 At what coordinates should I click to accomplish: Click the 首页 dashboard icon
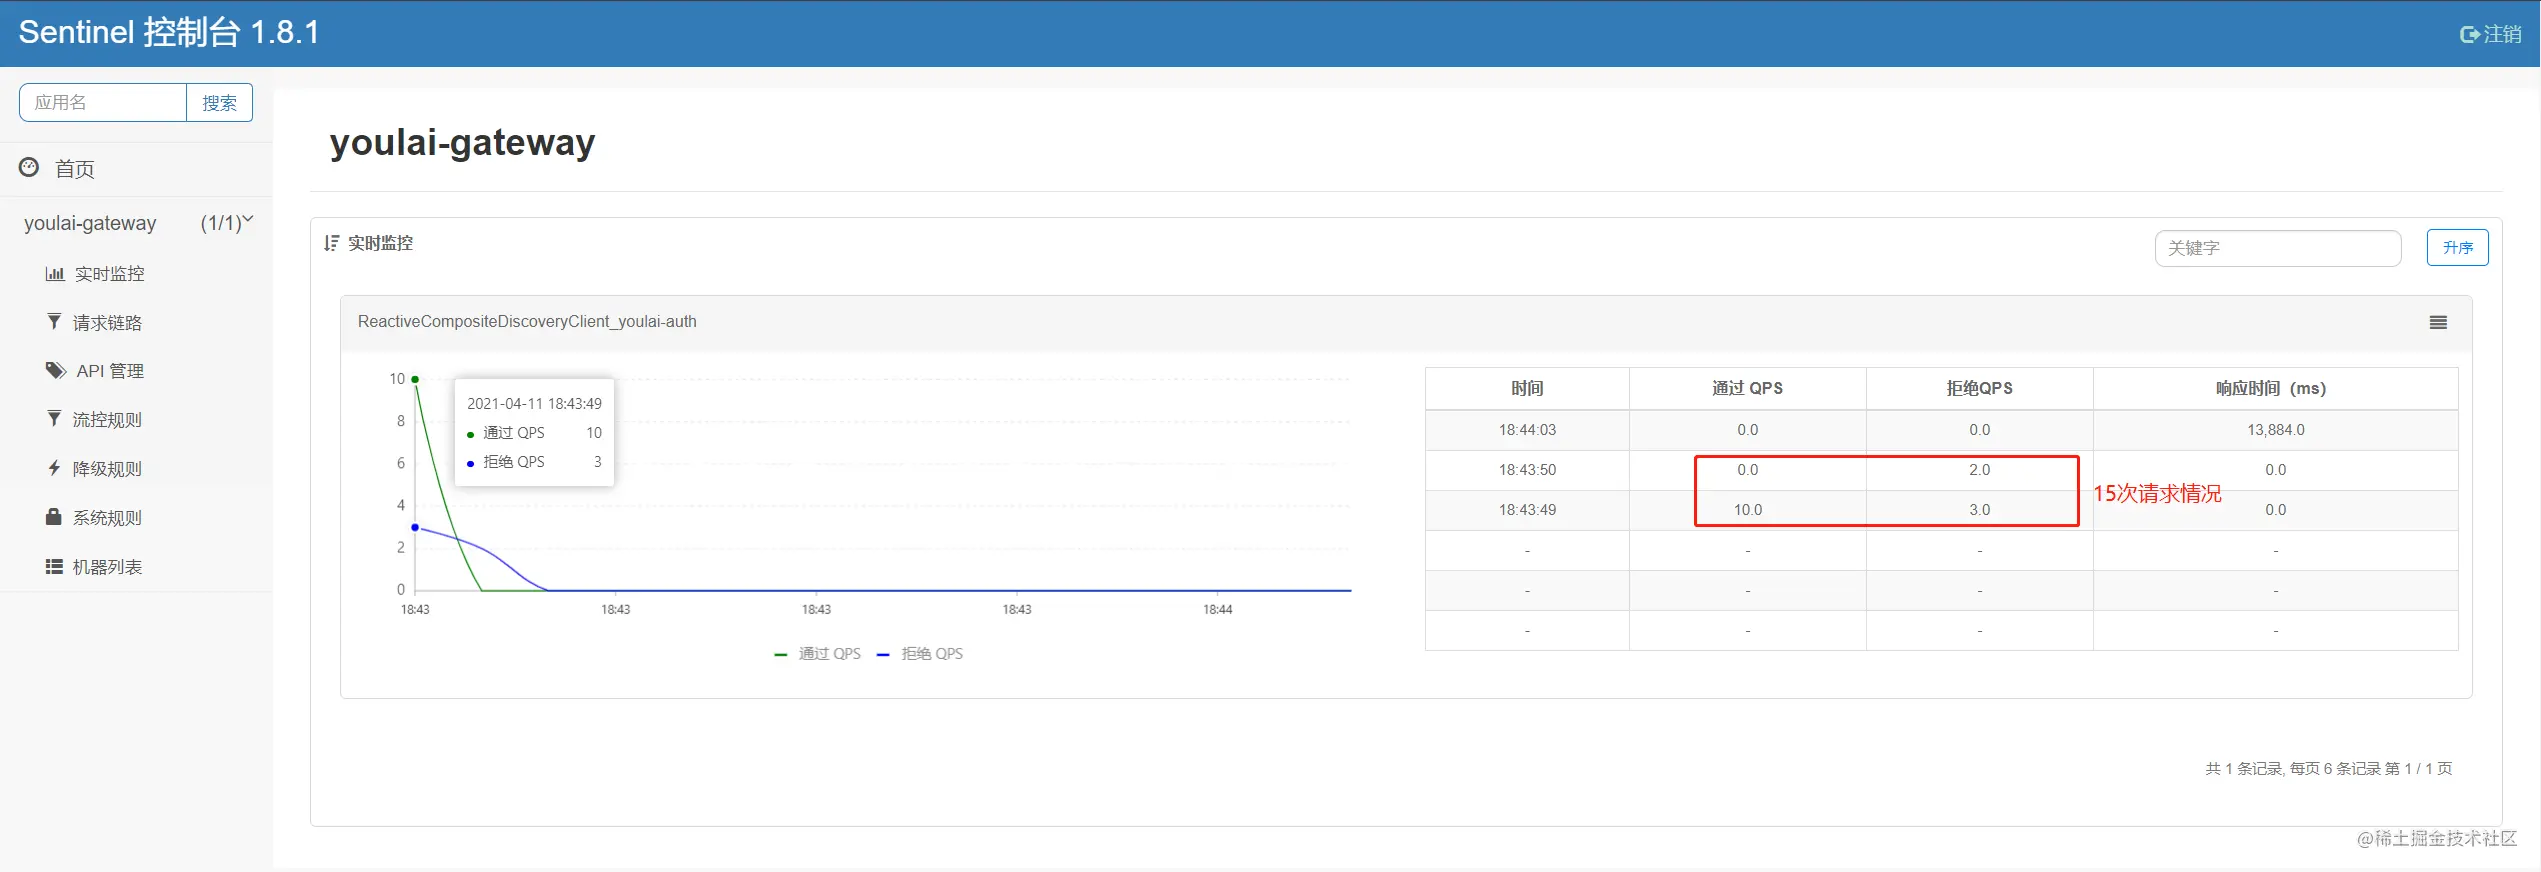coord(29,167)
